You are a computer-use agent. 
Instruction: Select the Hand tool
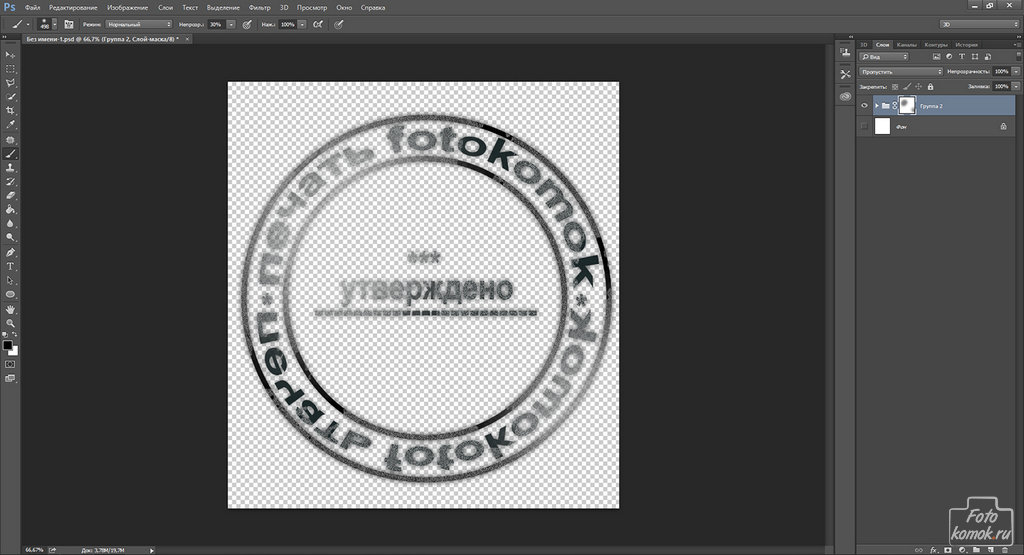click(x=10, y=309)
